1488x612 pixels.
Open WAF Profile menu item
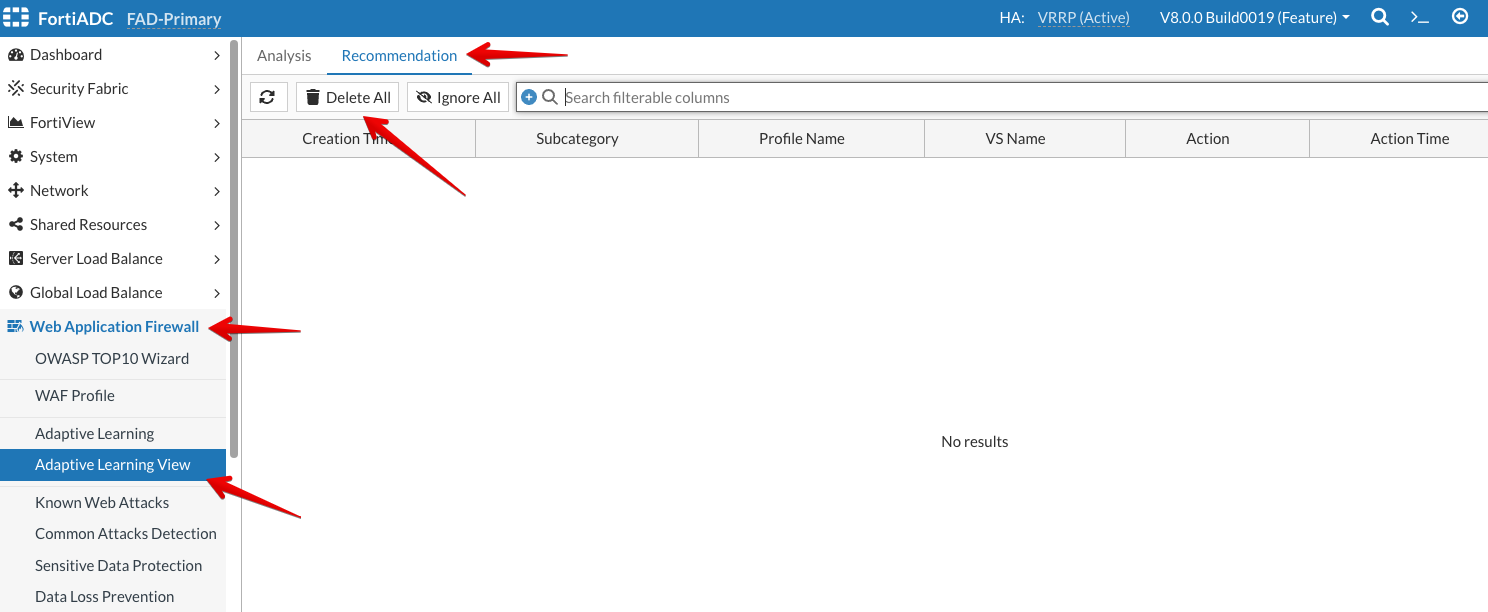coord(75,396)
